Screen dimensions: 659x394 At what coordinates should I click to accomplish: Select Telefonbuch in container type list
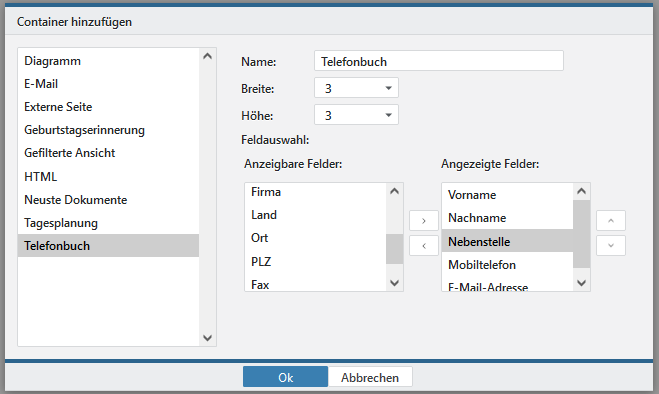click(108, 246)
